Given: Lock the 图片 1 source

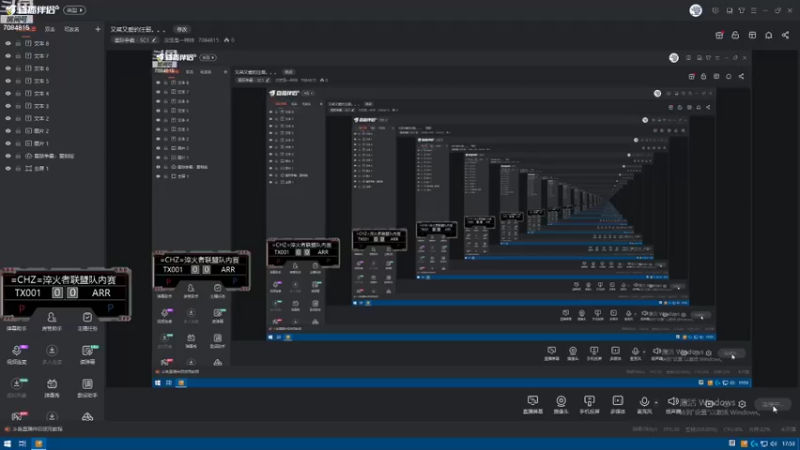Looking at the screenshot, I should pos(18,143).
